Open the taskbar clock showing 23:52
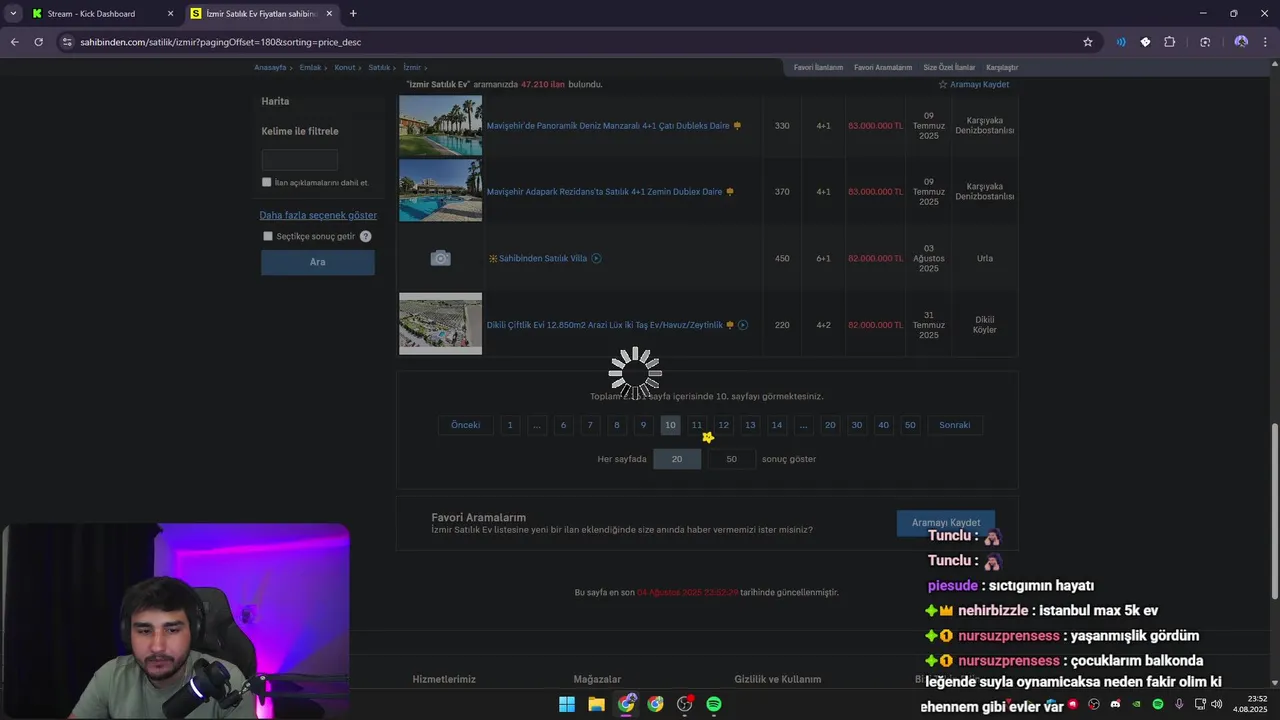This screenshot has height=720, width=1280. [1250, 704]
